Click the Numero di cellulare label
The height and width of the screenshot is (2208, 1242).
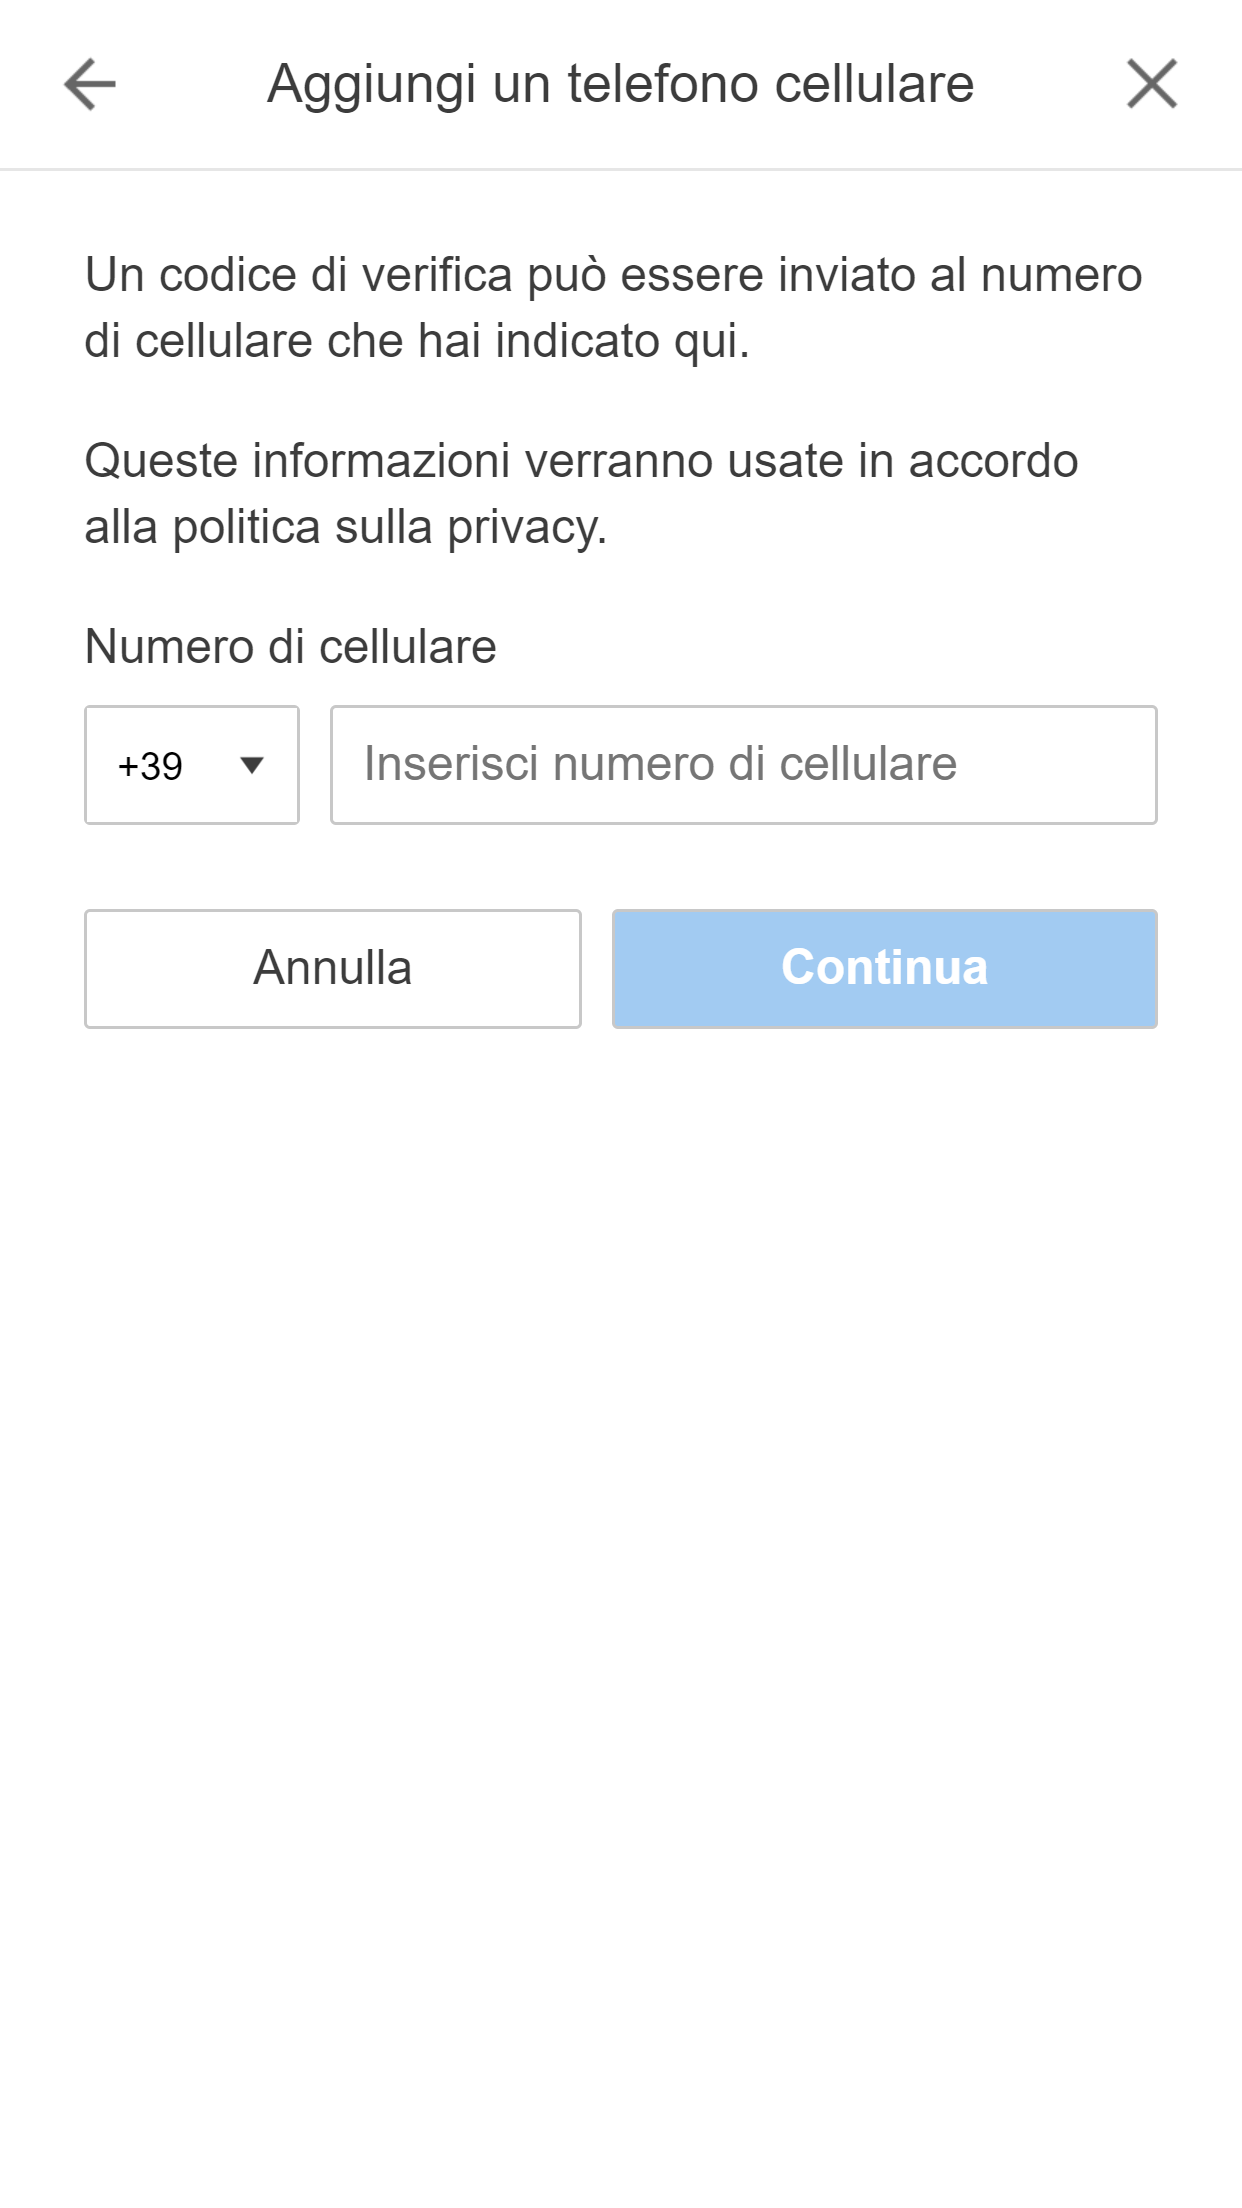click(288, 647)
